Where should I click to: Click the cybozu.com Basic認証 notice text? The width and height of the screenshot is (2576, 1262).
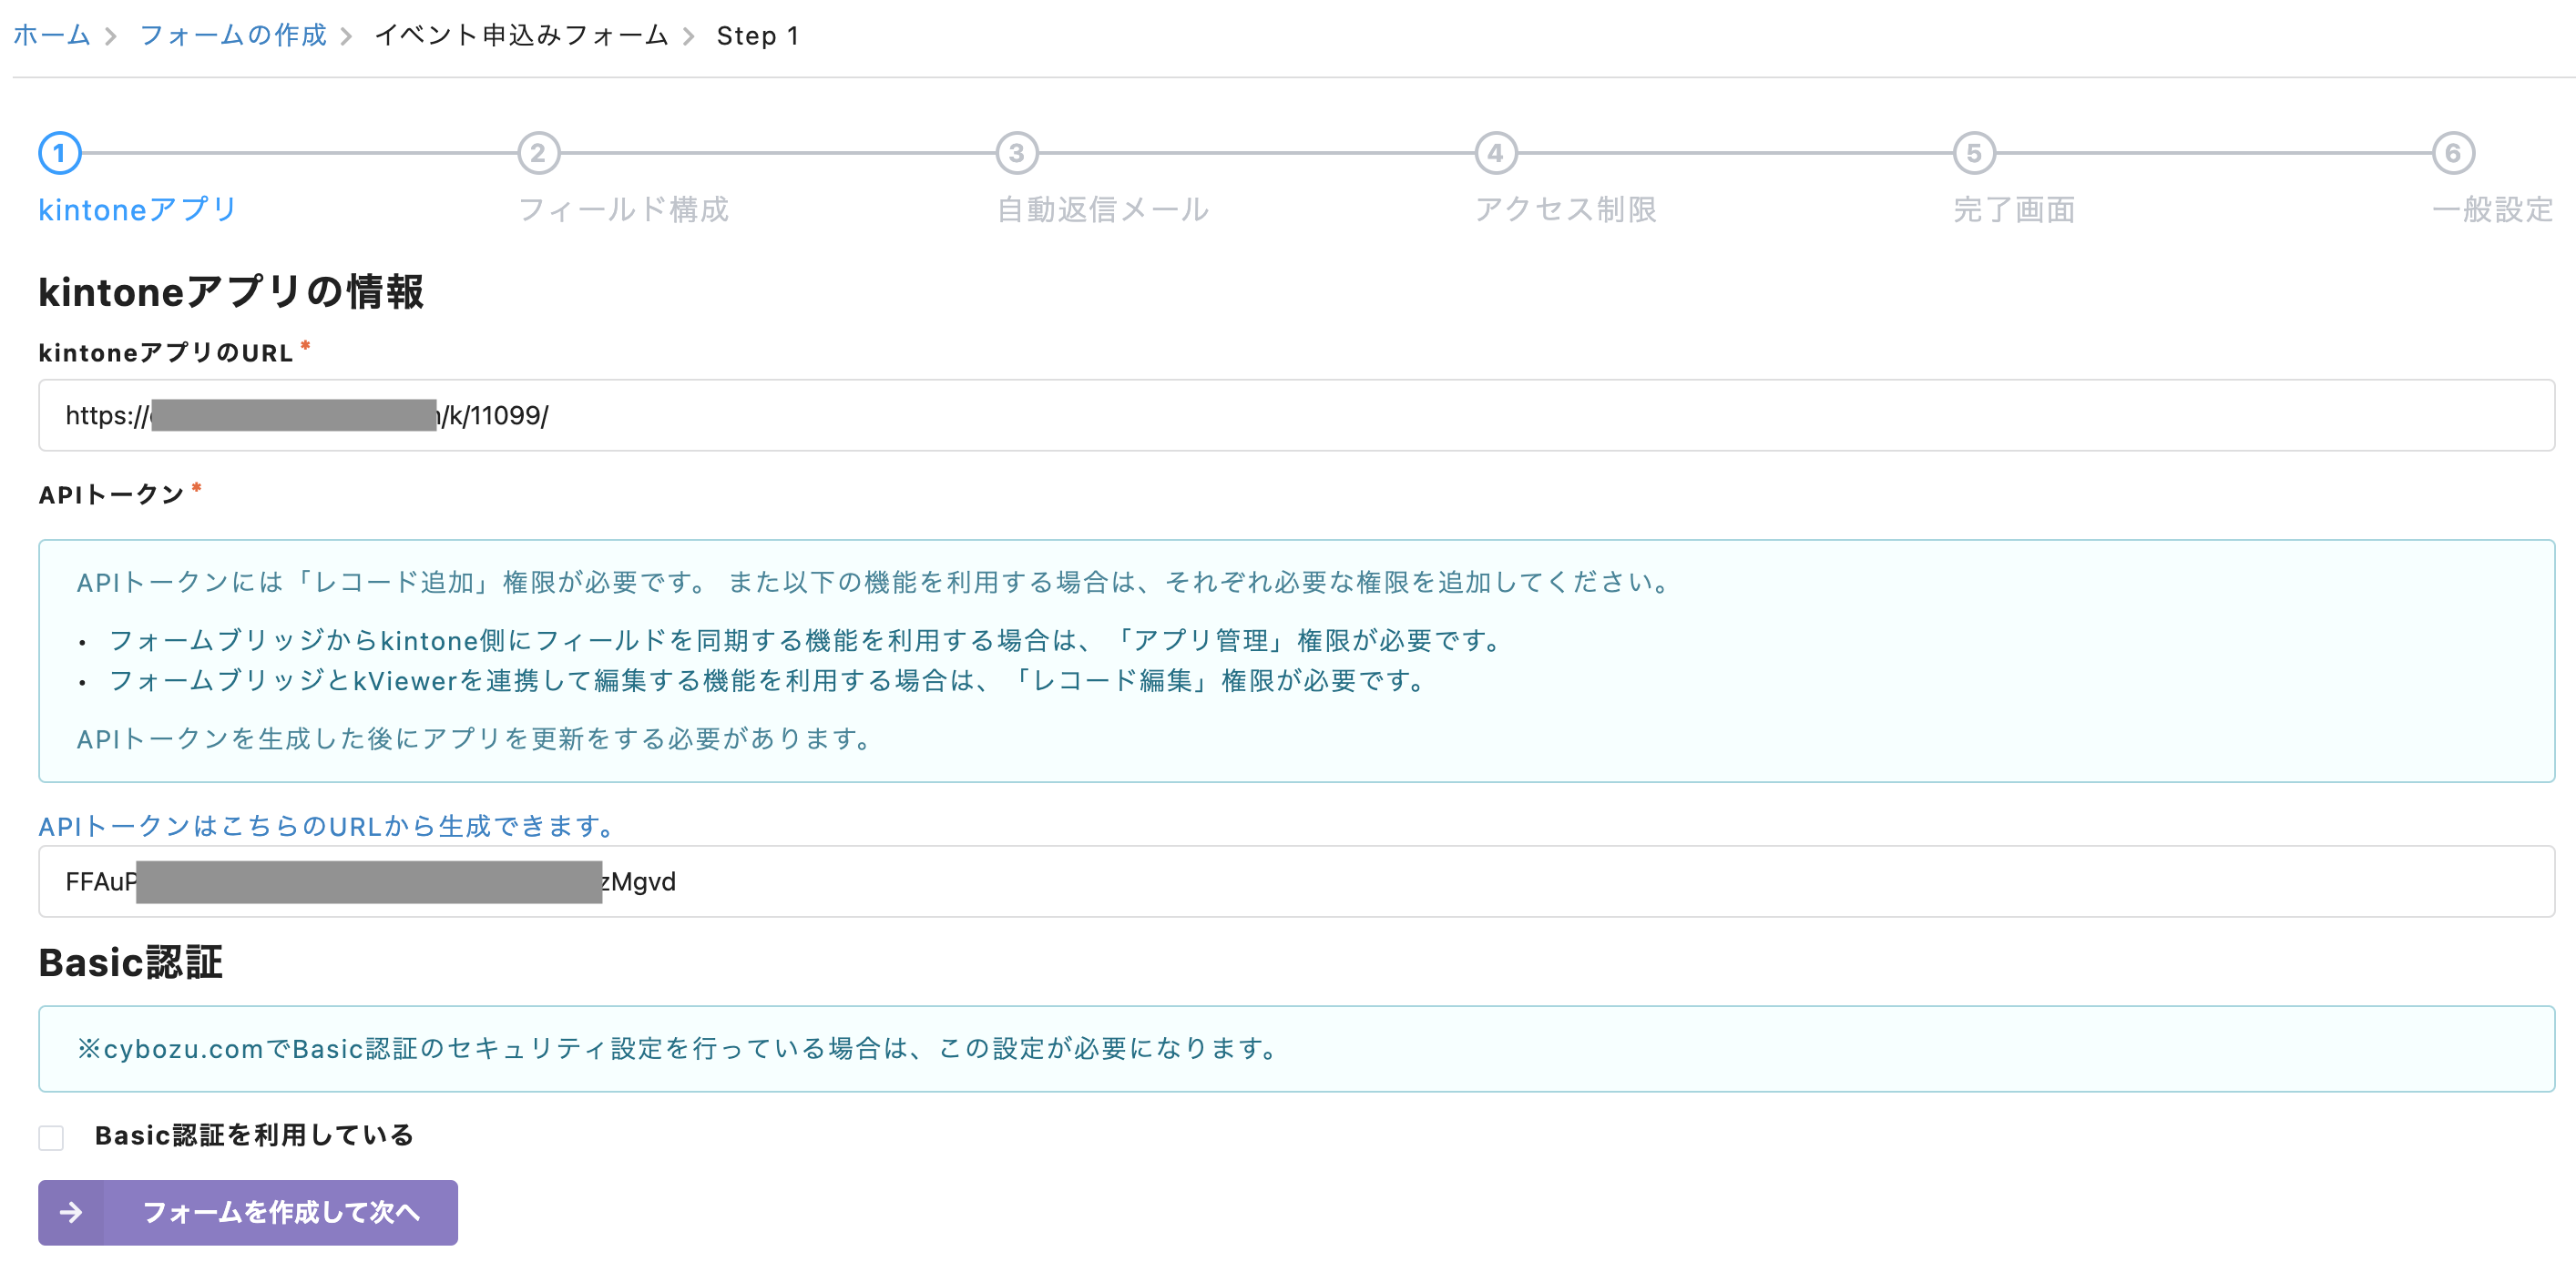pyautogui.click(x=679, y=1048)
